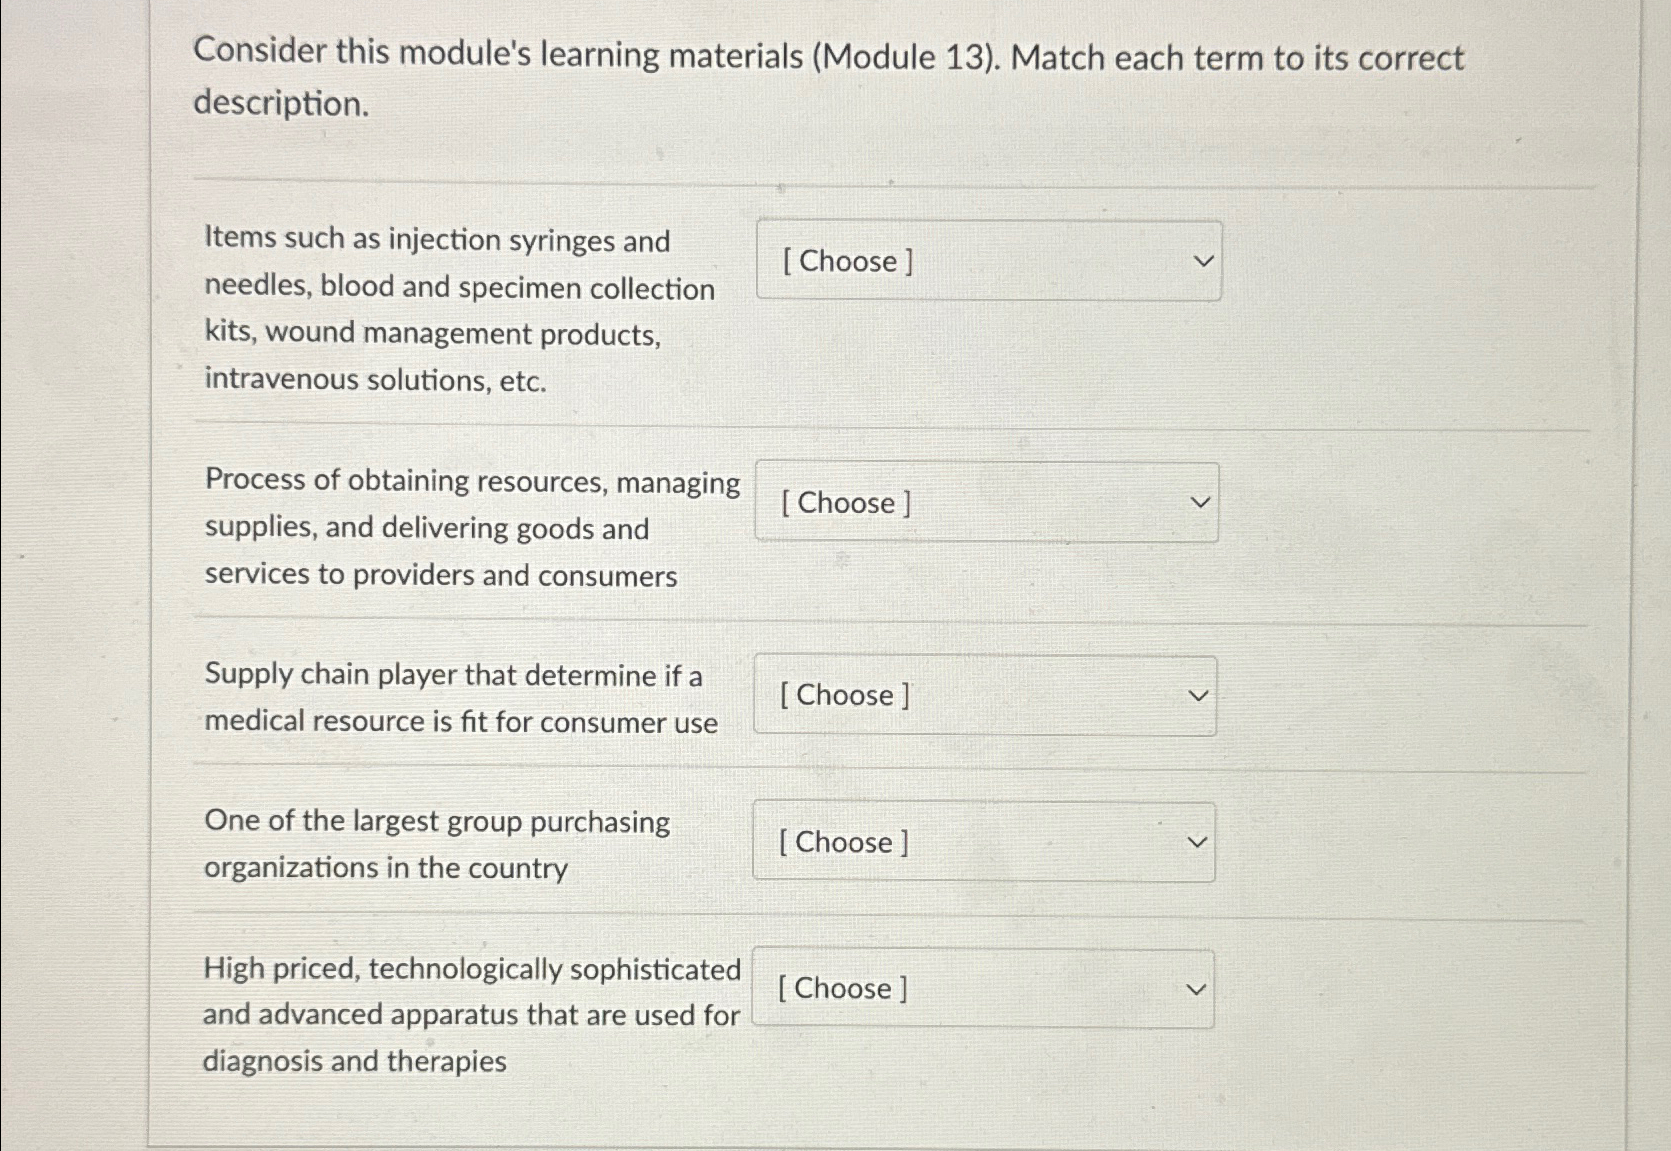
Task: Open the dropdown next to the syringes description
Action: tap(988, 262)
